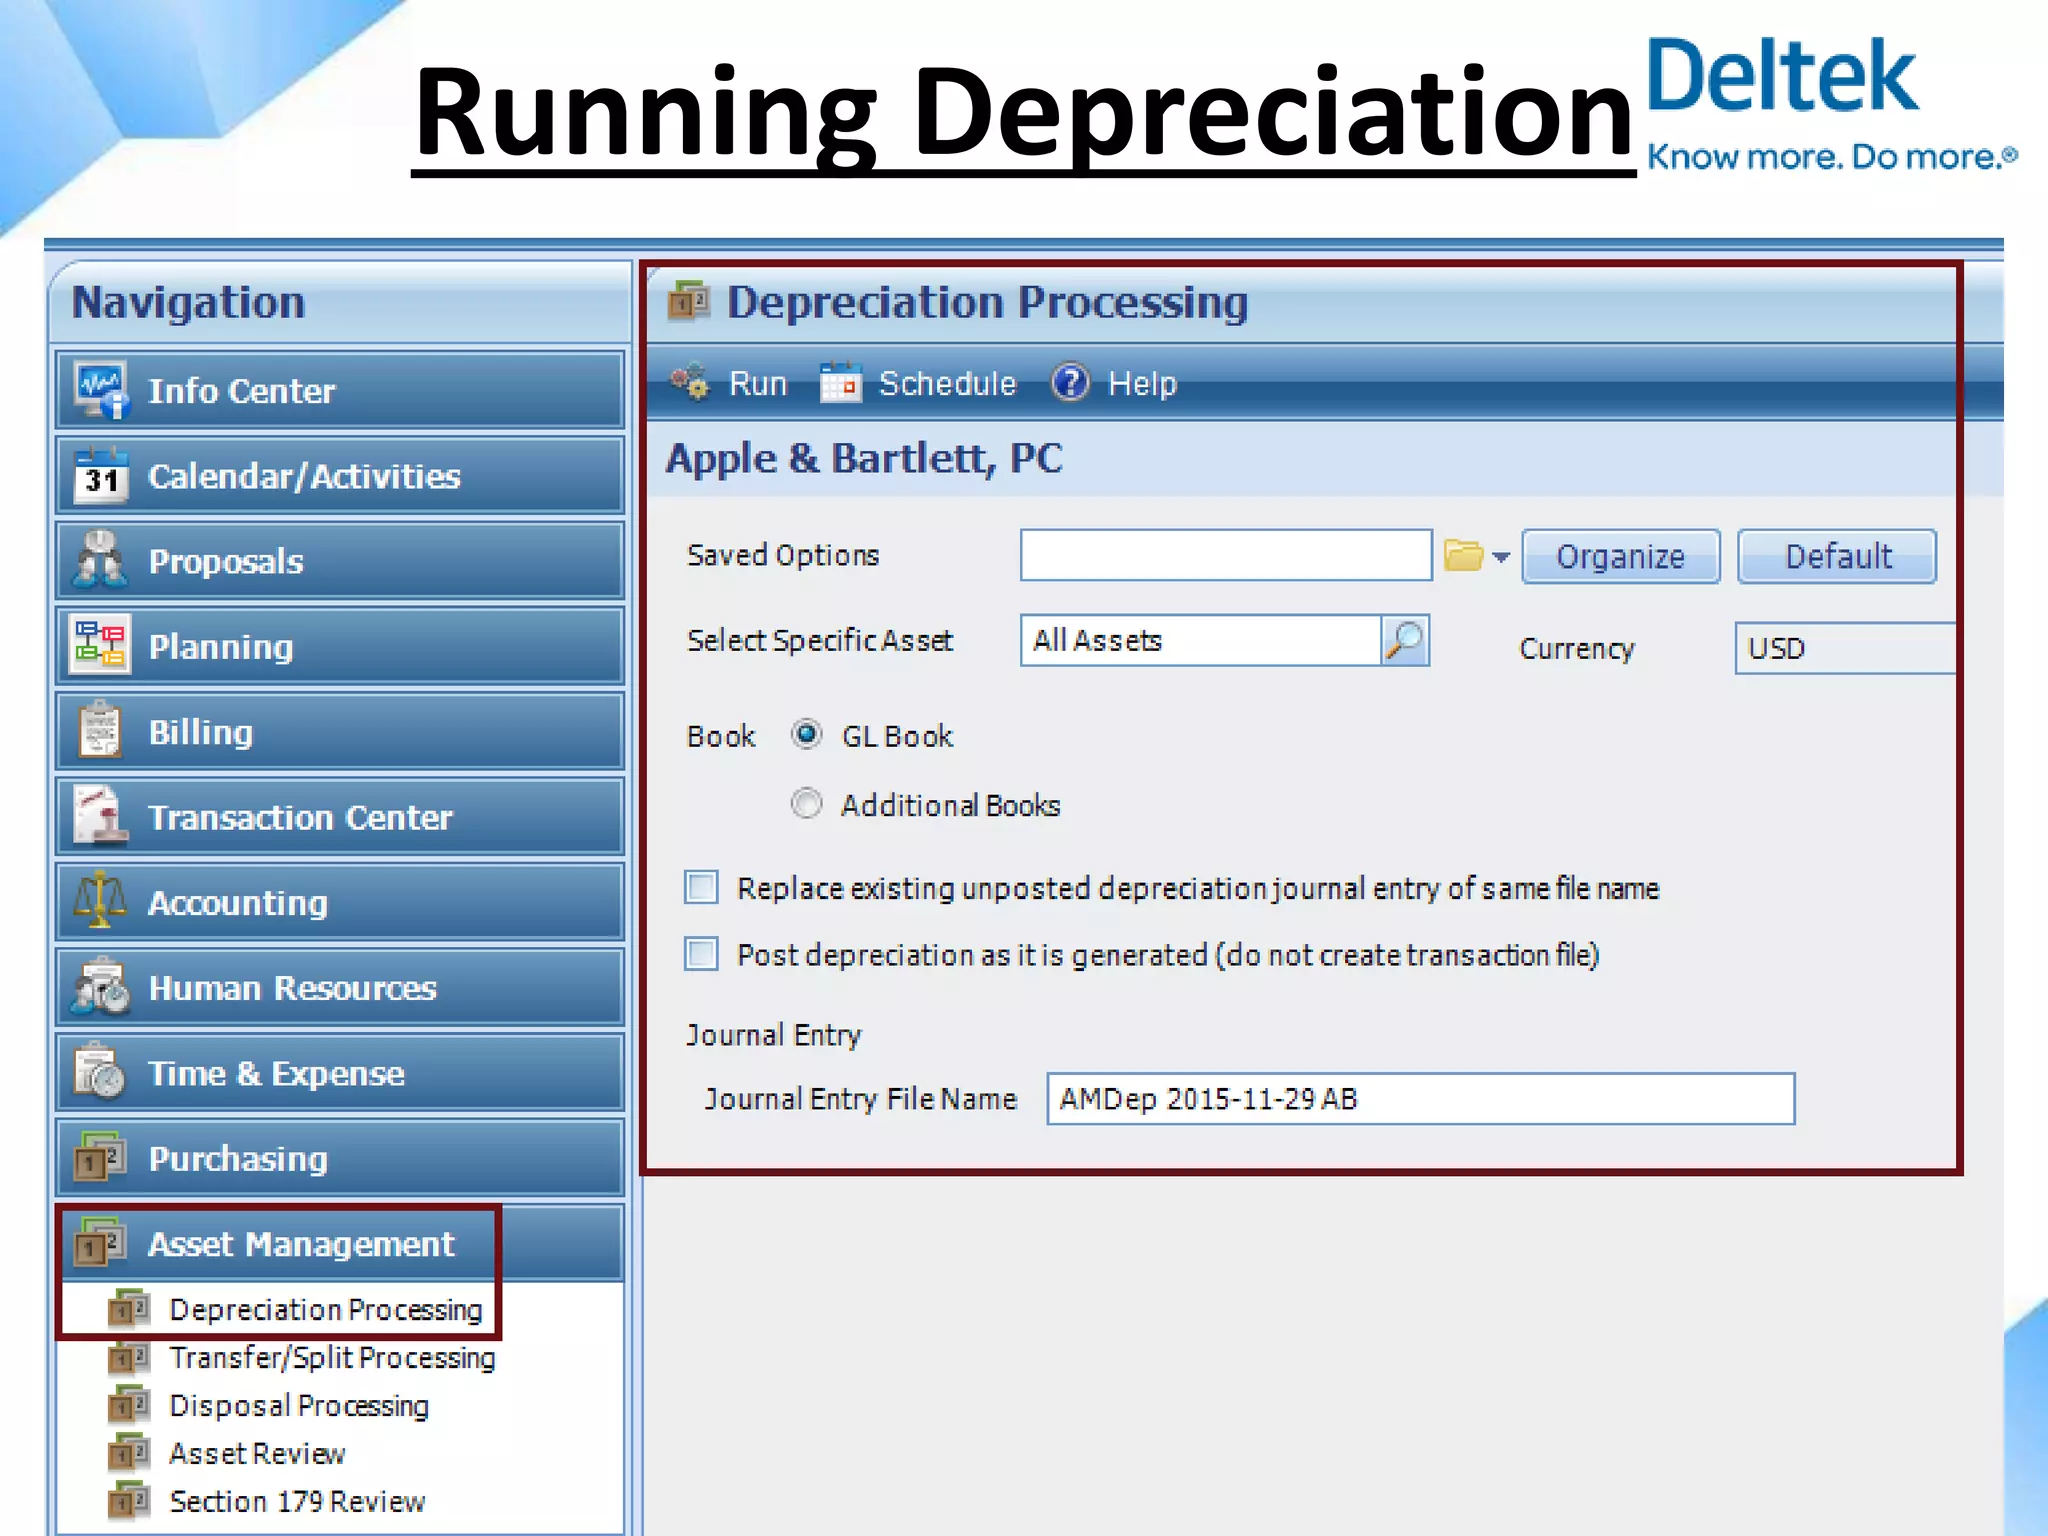This screenshot has width=2048, height=1536.
Task: Click the Human Resources icon
Action: [x=100, y=988]
